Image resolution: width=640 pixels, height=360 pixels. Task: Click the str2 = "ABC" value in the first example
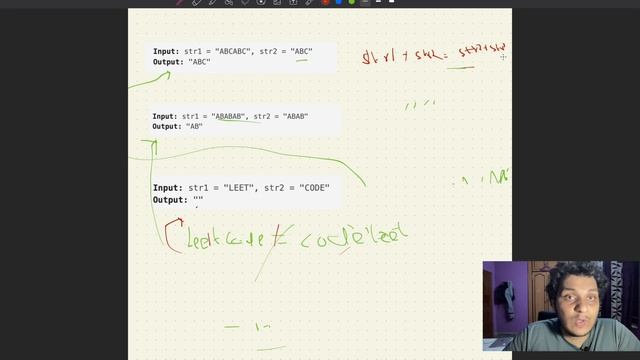[x=286, y=51]
